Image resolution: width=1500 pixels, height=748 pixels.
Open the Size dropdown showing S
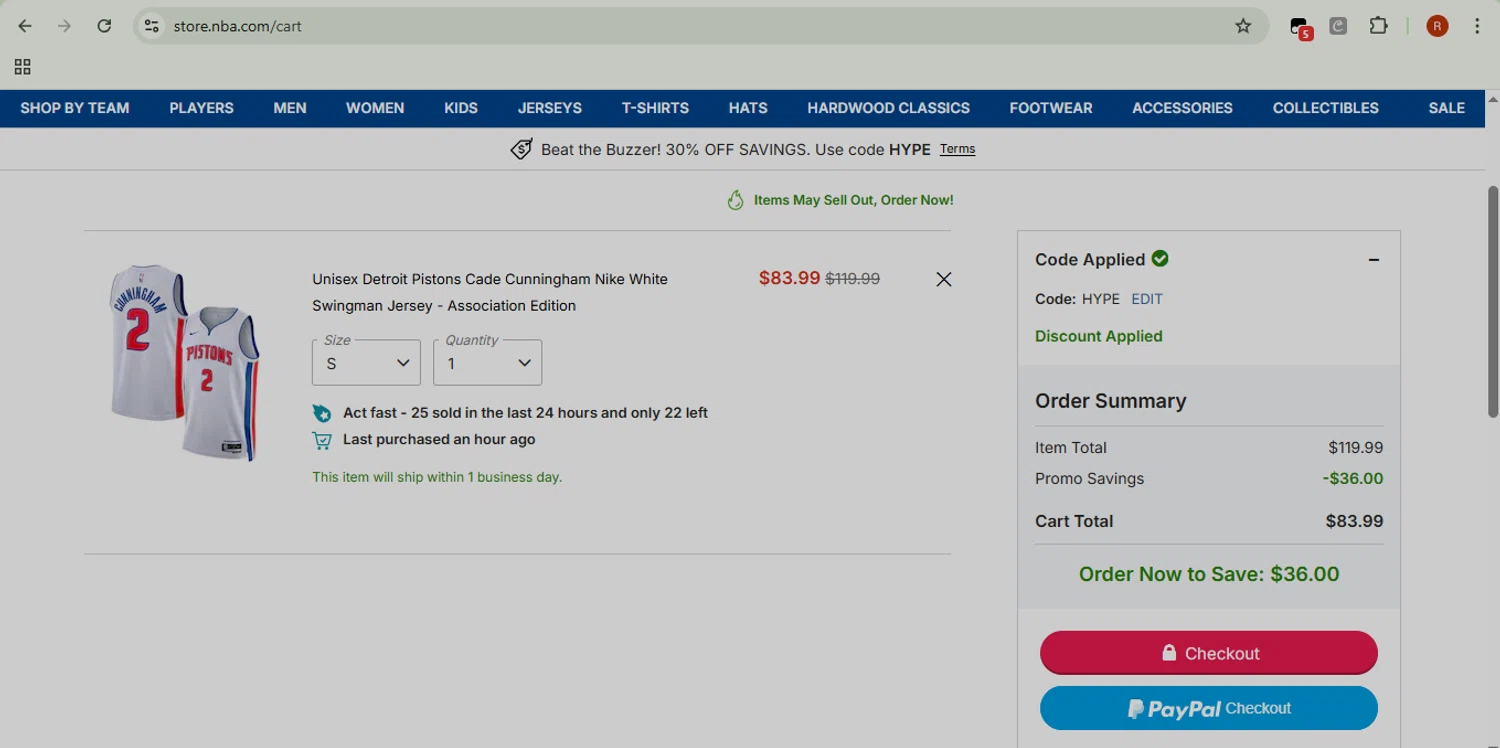pos(366,362)
